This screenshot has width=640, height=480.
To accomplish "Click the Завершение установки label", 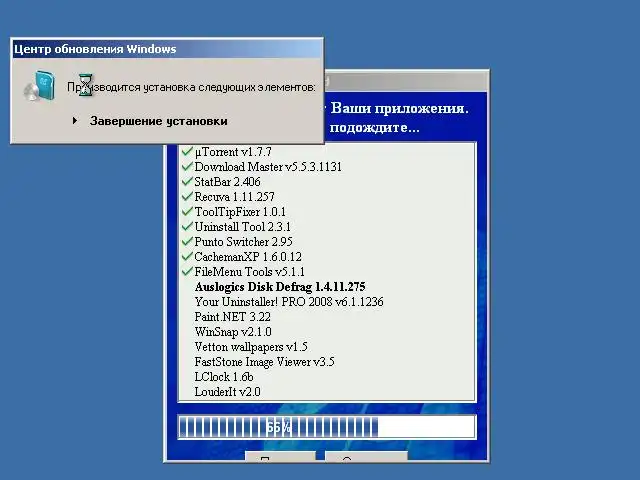I will 158,121.
